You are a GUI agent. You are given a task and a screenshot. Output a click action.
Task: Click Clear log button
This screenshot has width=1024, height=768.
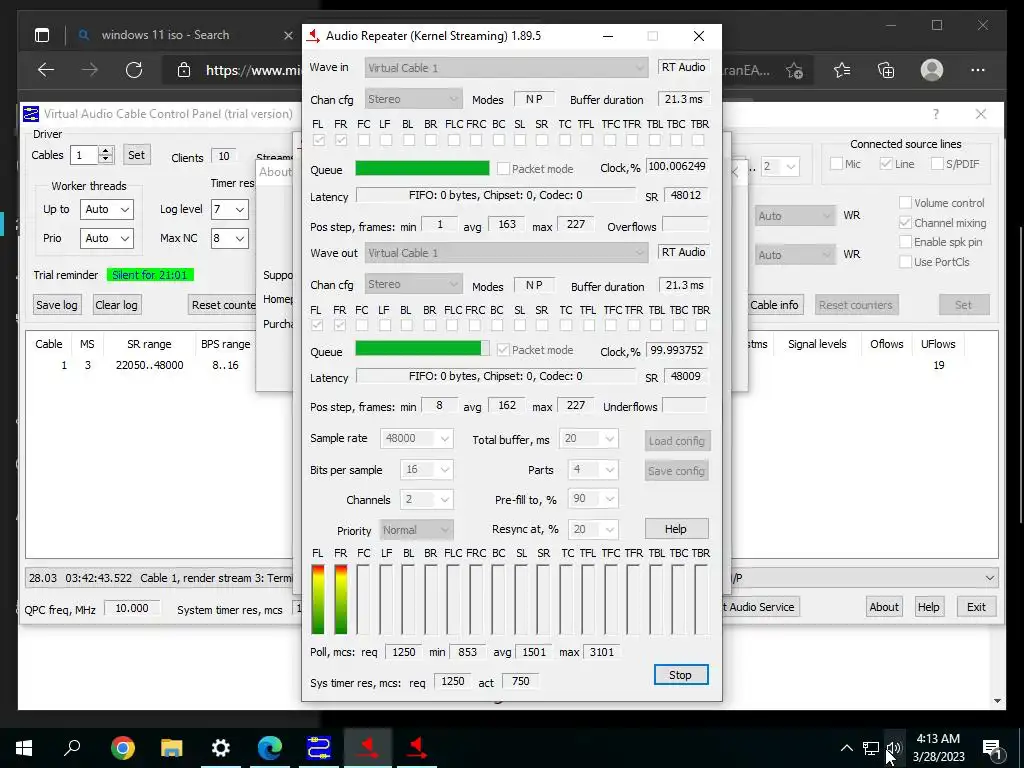[x=116, y=305]
